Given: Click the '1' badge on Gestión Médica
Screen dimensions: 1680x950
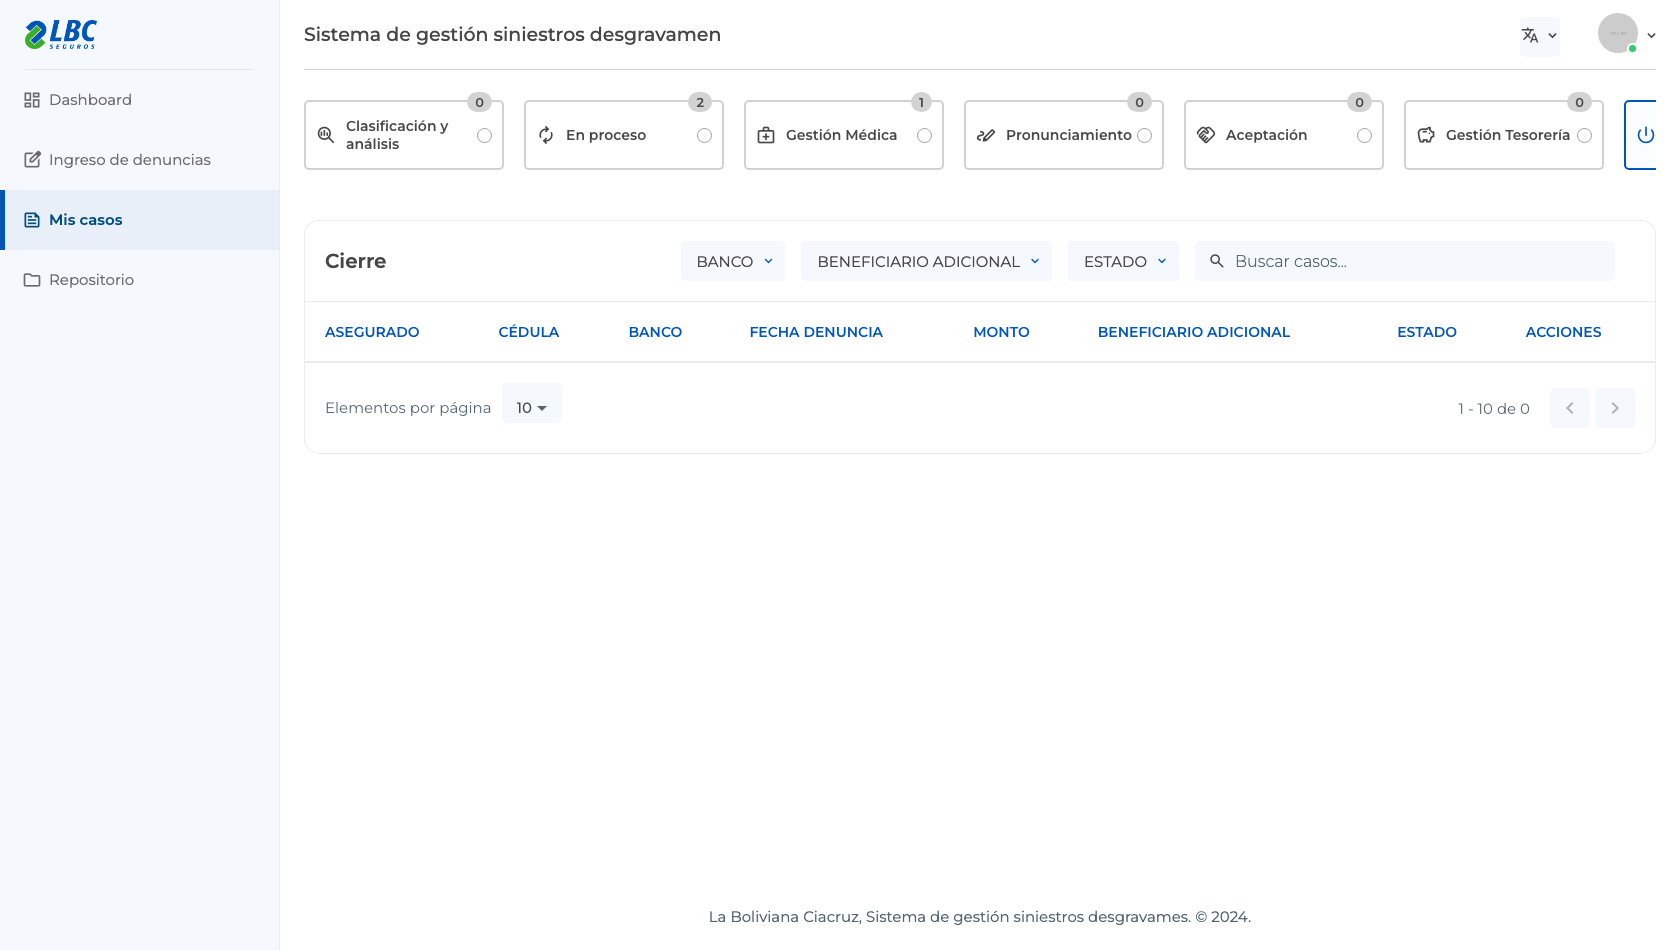Looking at the screenshot, I should (x=921, y=102).
